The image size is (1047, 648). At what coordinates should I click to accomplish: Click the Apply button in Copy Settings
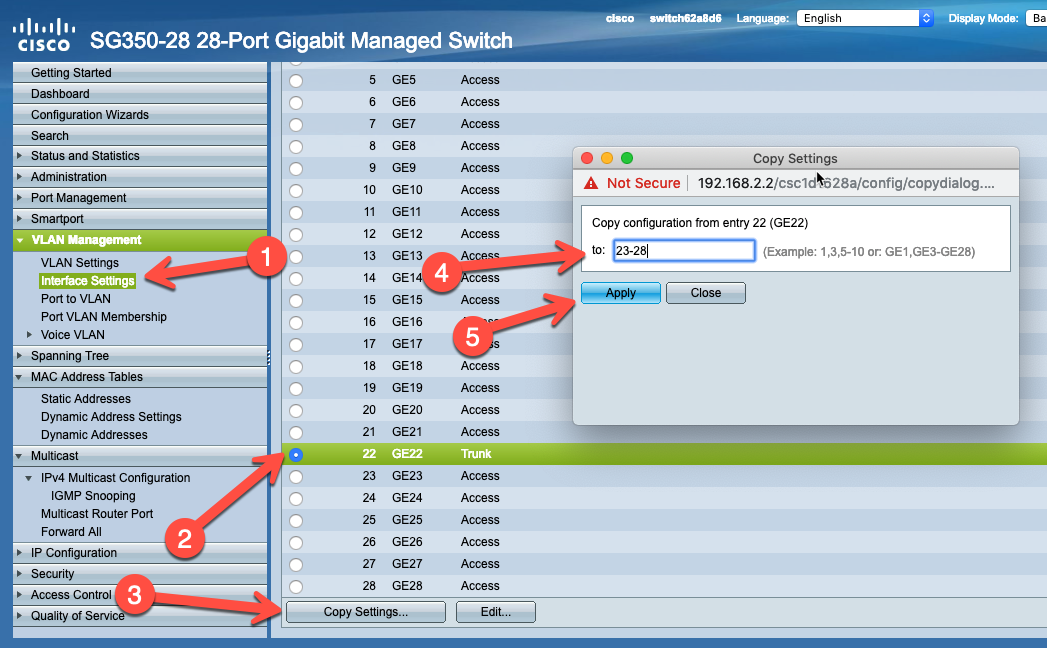tap(620, 293)
